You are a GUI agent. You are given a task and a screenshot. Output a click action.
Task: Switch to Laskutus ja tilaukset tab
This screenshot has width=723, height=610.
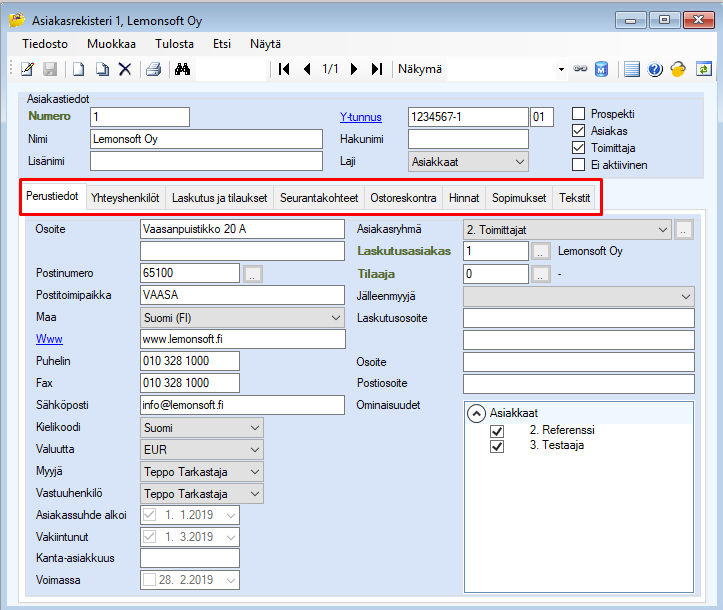219,198
